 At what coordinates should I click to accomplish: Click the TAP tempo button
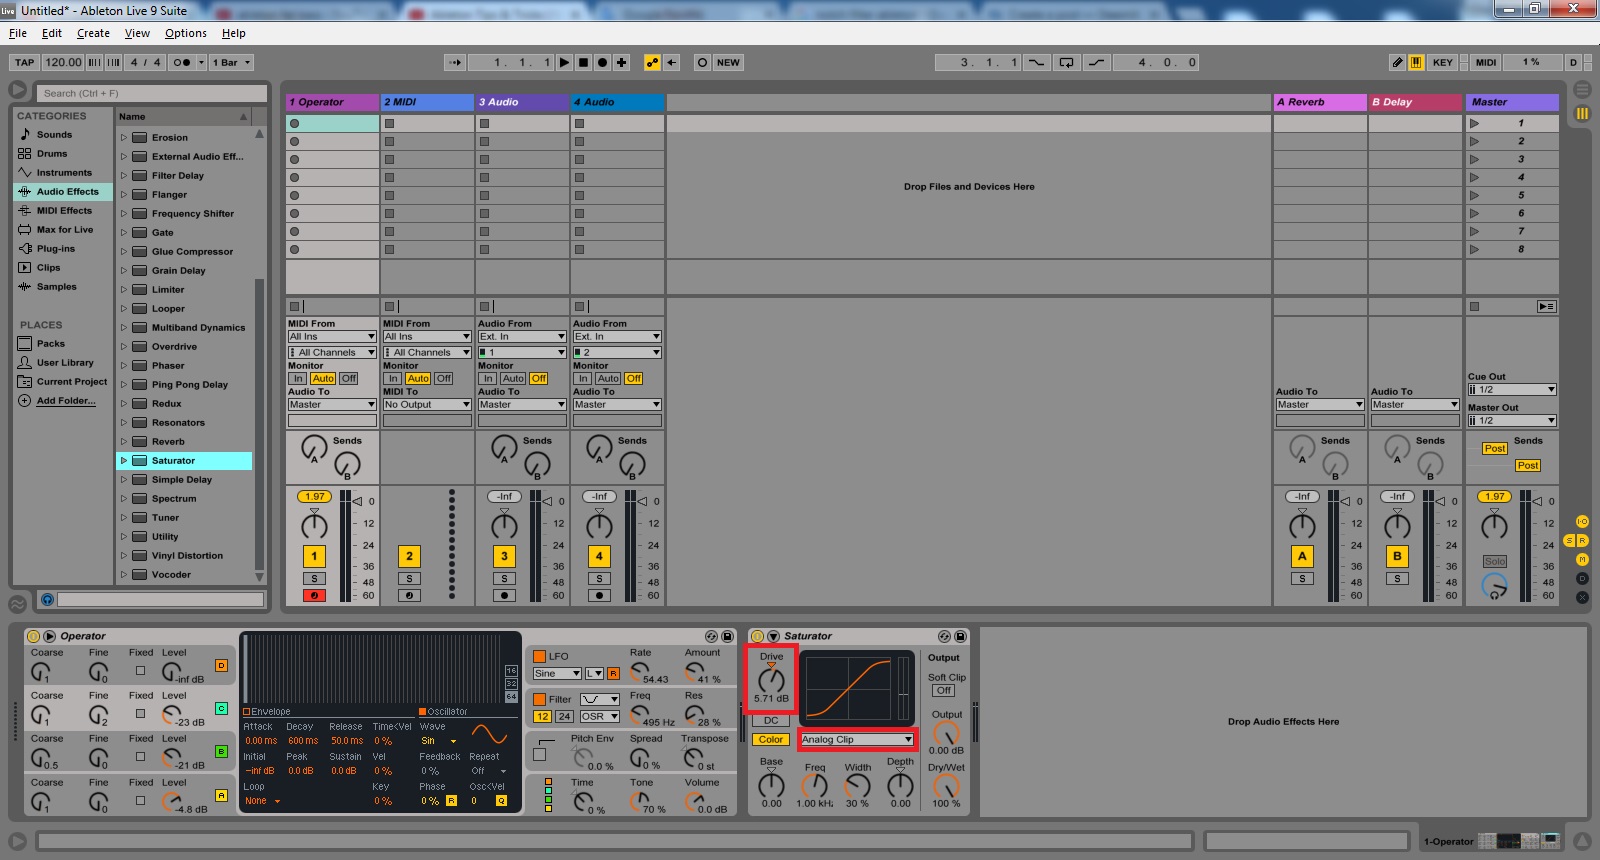click(25, 62)
